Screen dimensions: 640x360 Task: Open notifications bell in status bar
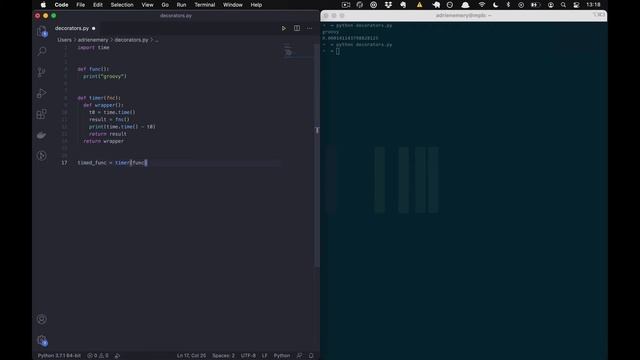click(311, 356)
